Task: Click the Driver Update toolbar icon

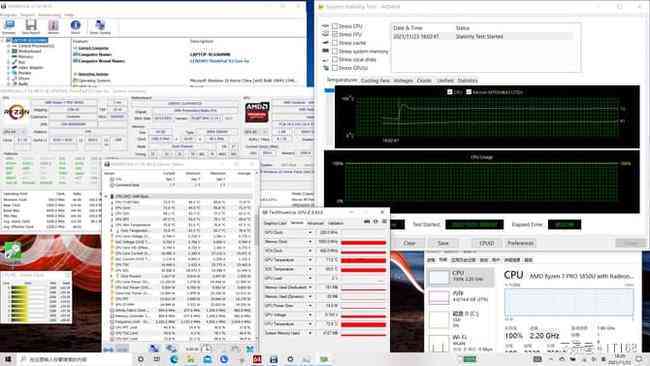Action: (100, 27)
